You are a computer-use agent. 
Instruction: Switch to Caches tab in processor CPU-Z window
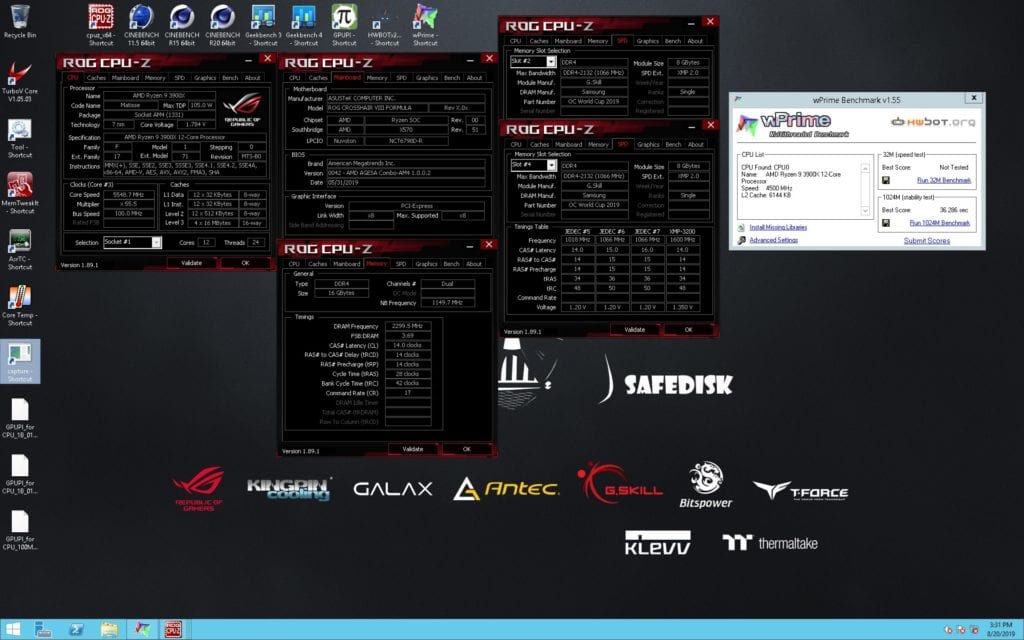96,78
